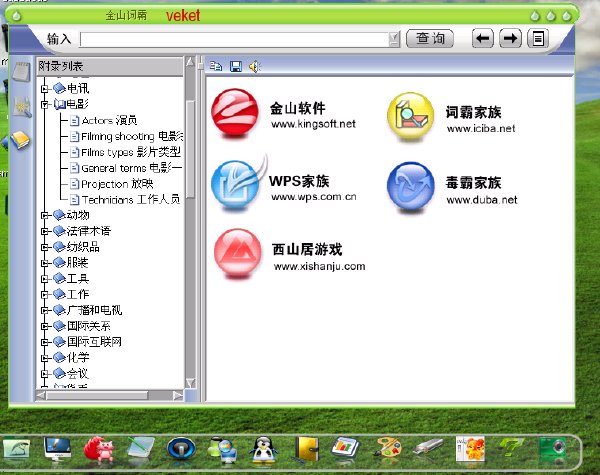Image resolution: width=600 pixels, height=475 pixels.
Task: Click the red 西山居游戏 logo
Action: pos(238,253)
